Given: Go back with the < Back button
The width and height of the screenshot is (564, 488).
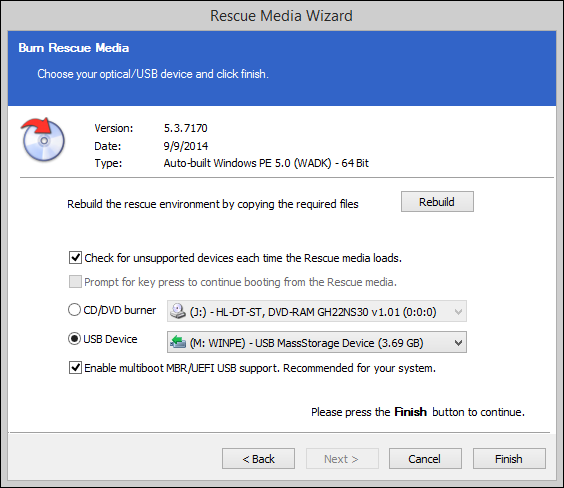Looking at the screenshot, I should [x=258, y=459].
